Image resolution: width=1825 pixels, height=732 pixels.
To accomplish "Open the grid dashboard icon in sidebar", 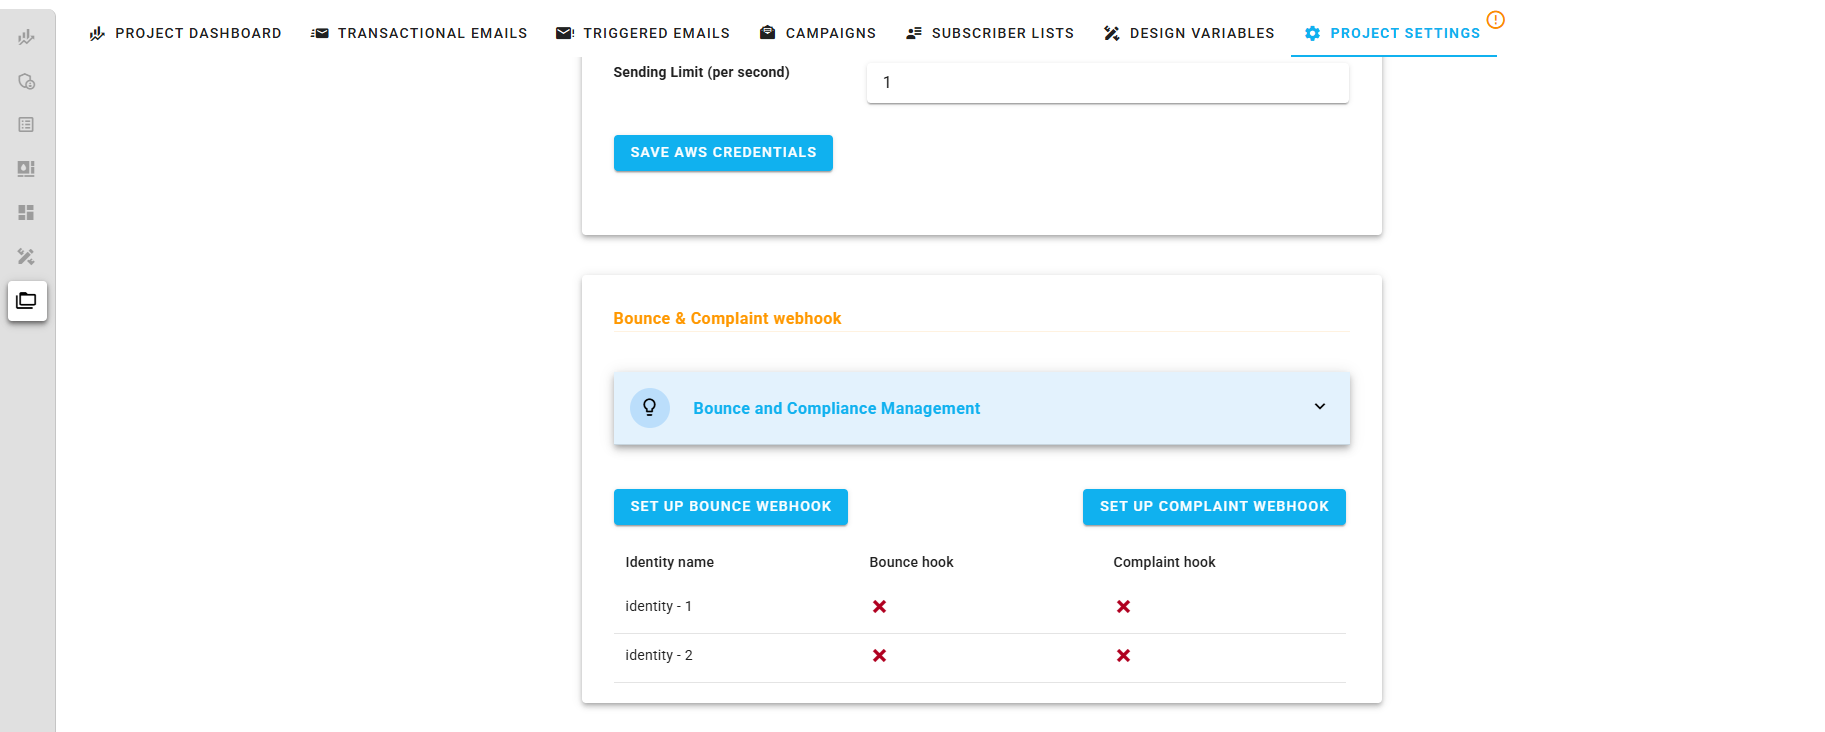I will click(x=26, y=213).
